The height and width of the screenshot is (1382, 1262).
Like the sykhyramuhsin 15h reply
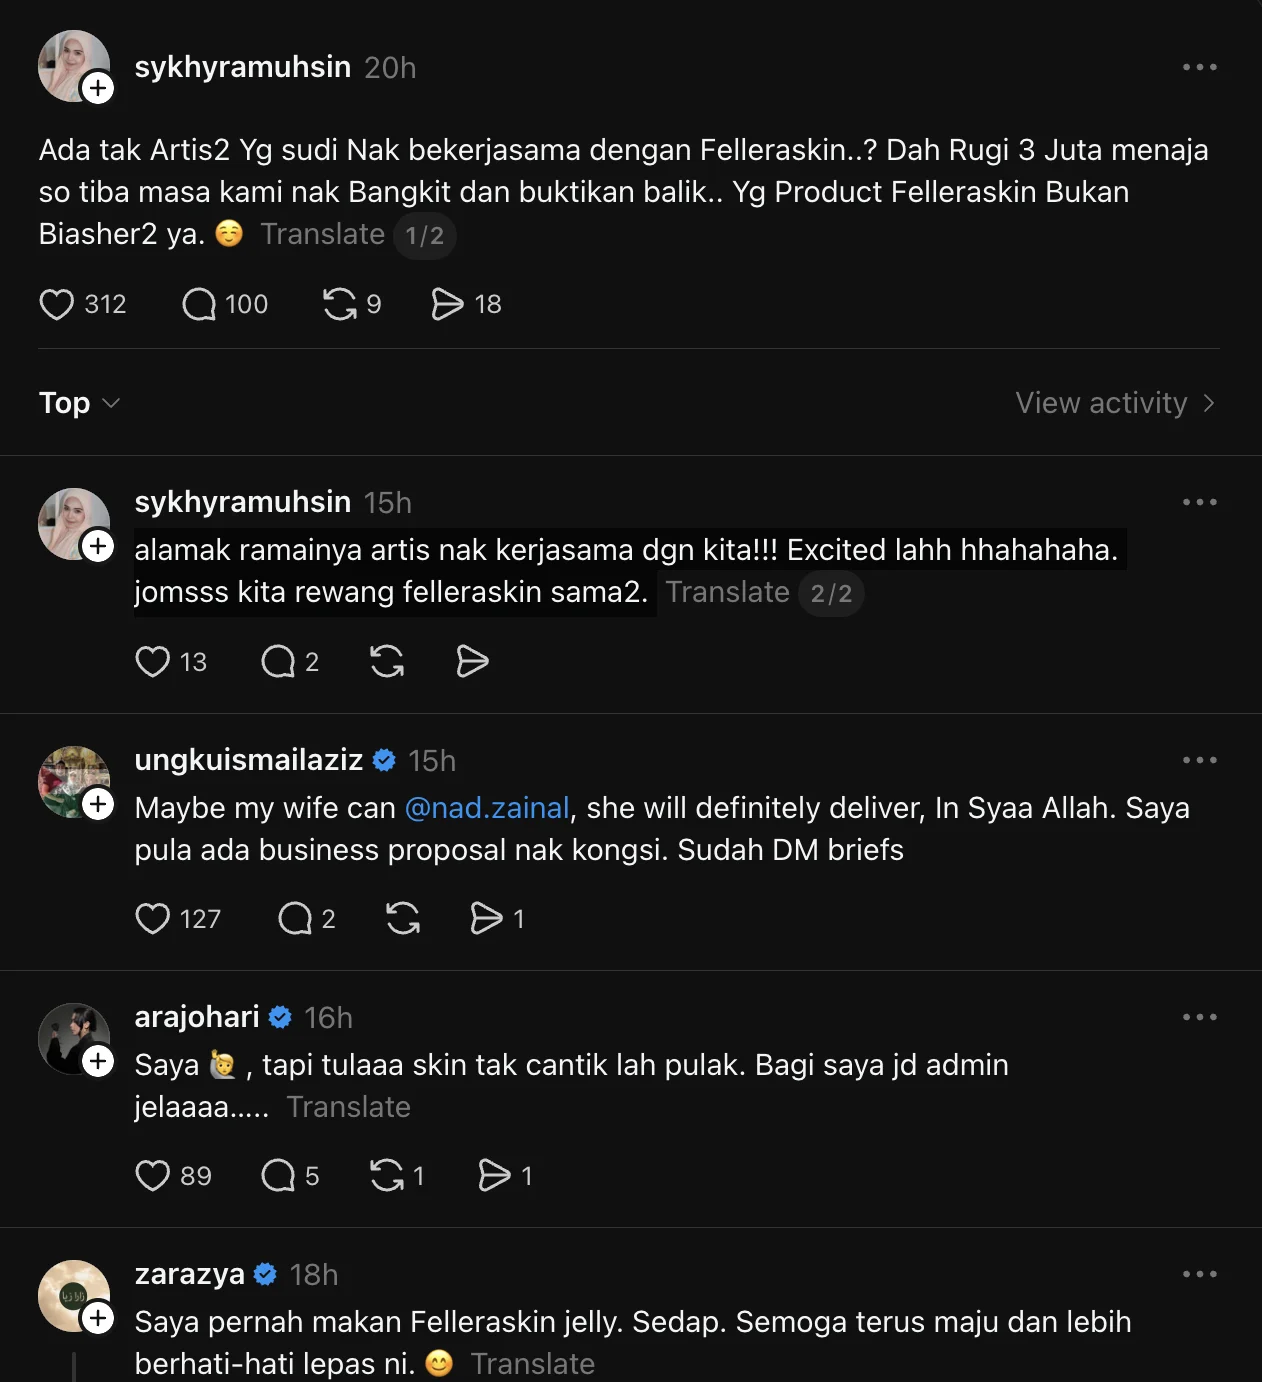coord(153,661)
